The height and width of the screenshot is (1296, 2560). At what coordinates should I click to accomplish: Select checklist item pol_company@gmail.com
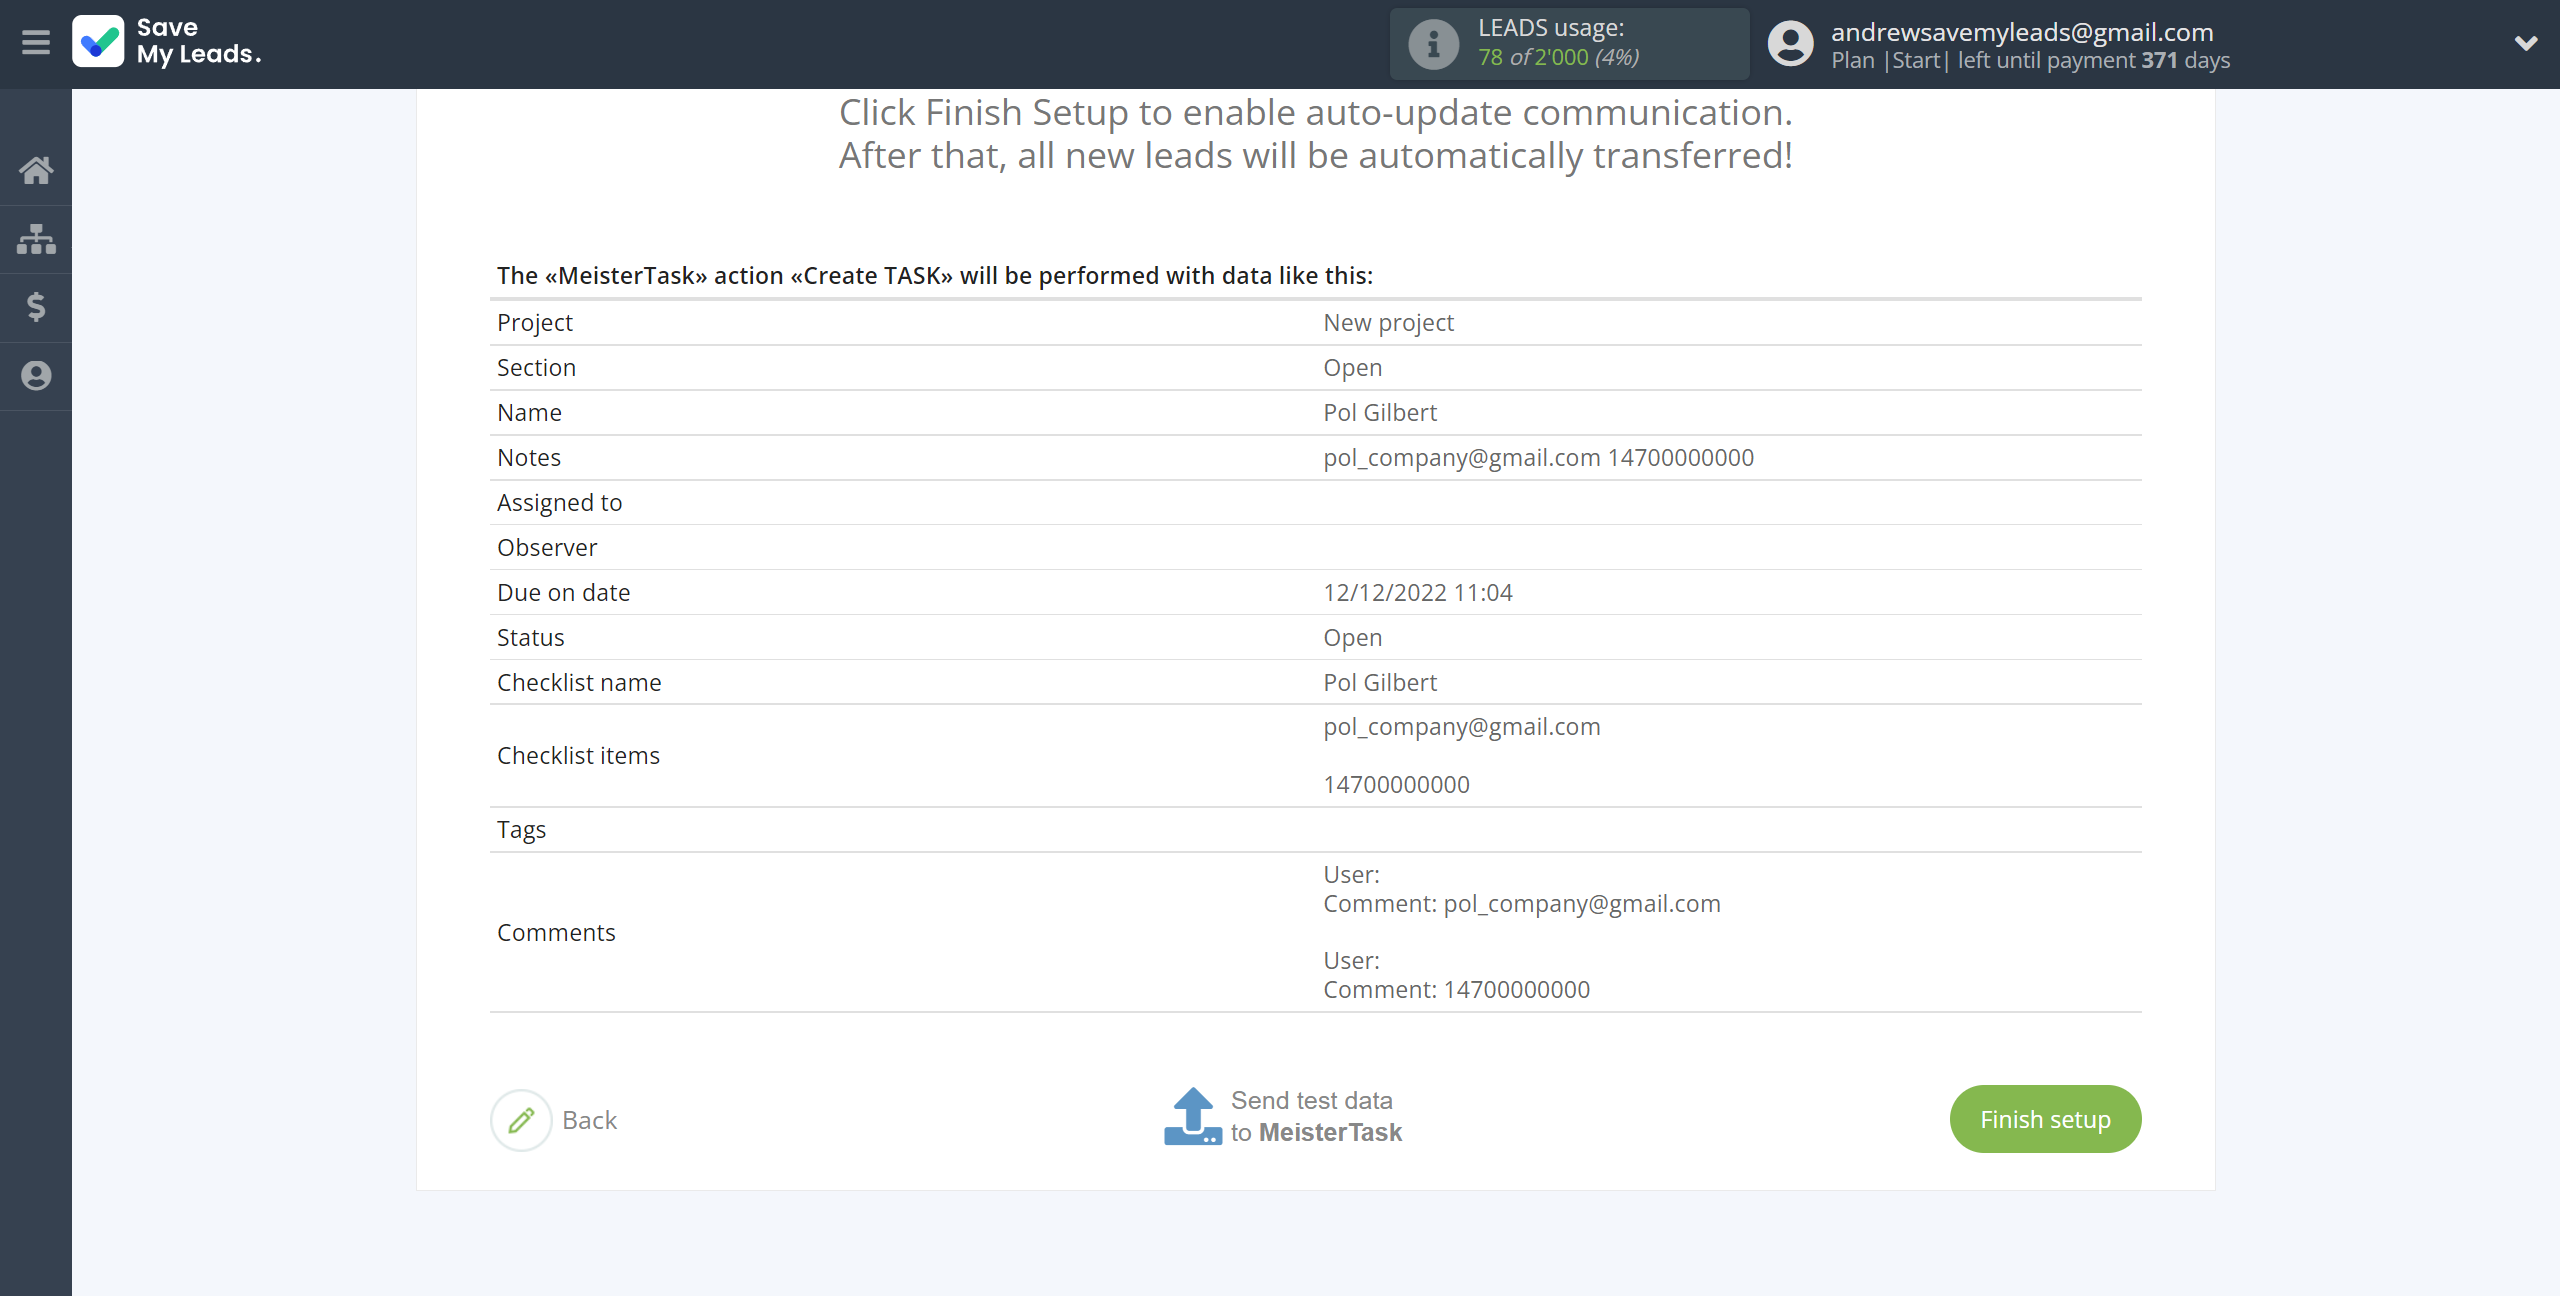pyautogui.click(x=1461, y=727)
